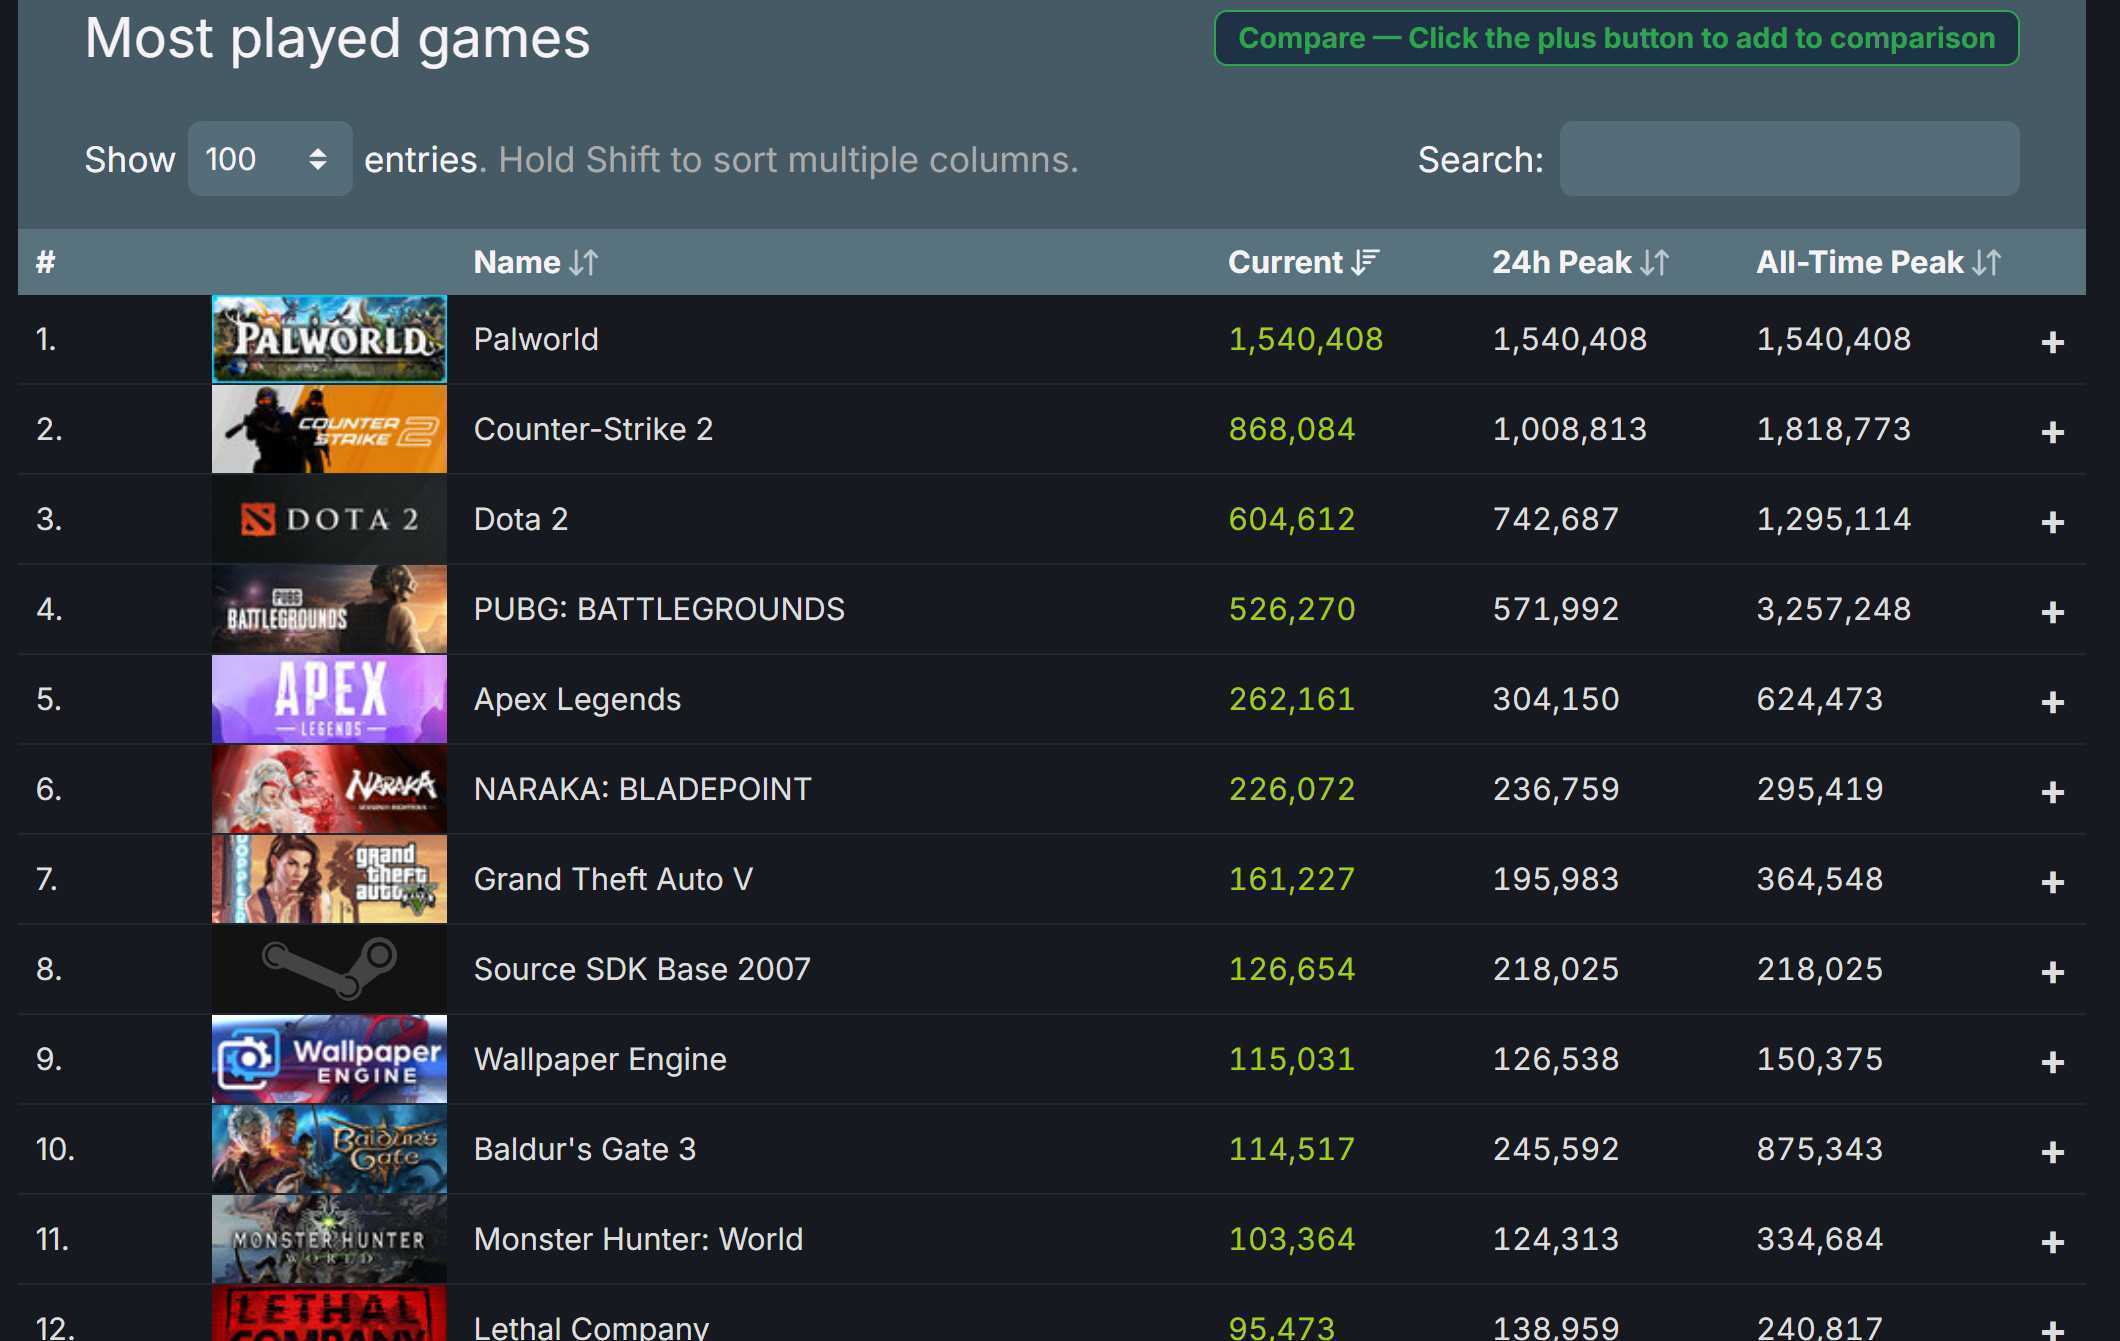Select GTA V all-time peak 364,548

[x=1820, y=879]
